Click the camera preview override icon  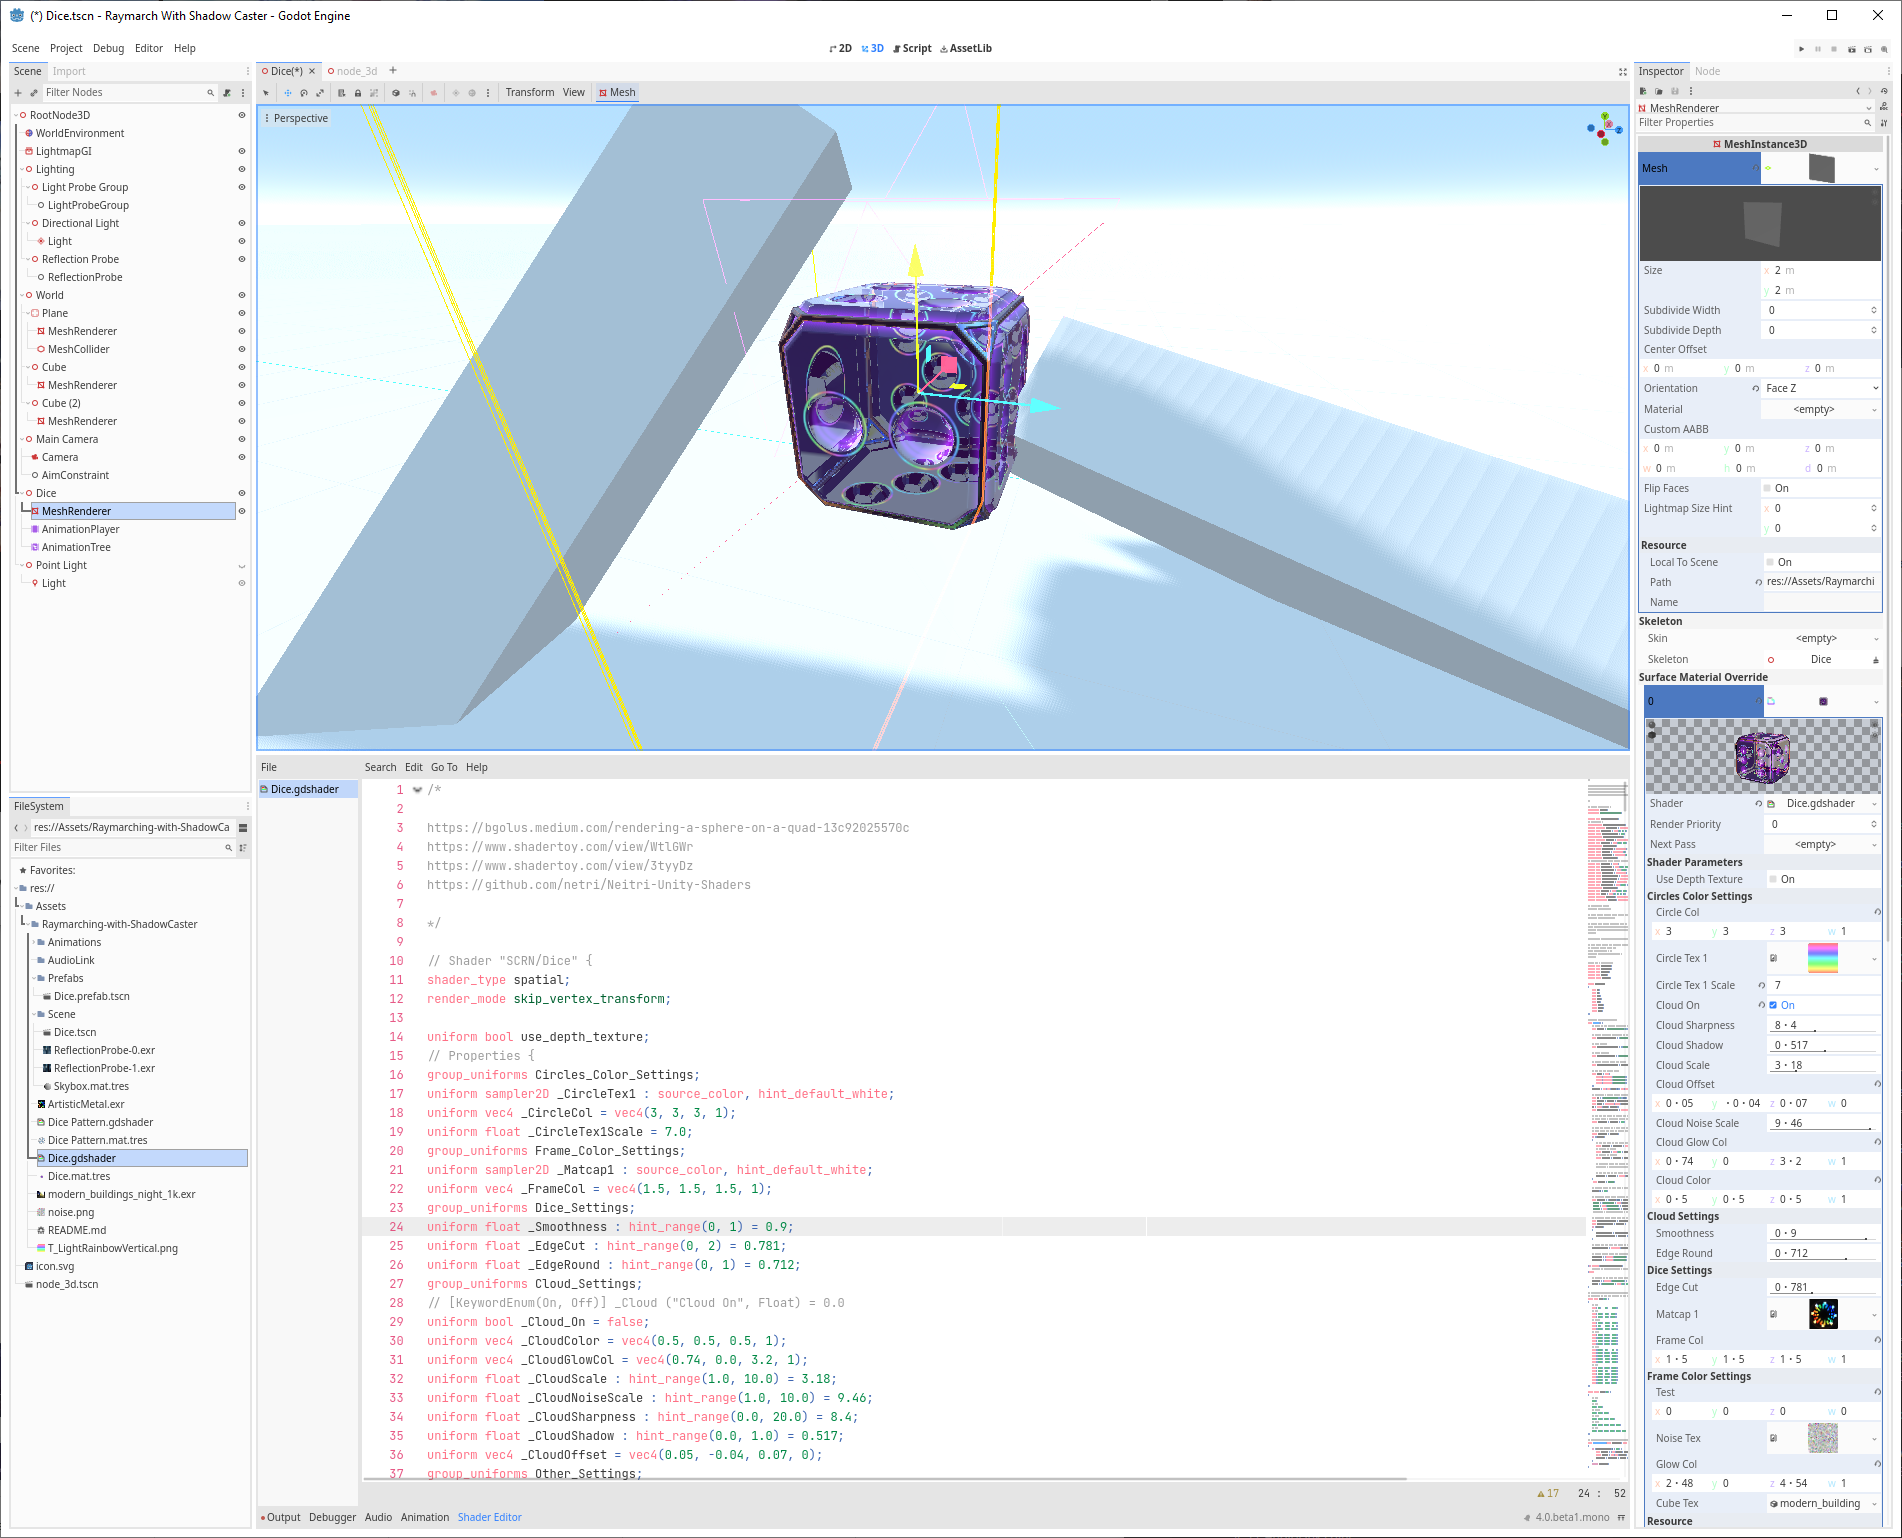434,93
